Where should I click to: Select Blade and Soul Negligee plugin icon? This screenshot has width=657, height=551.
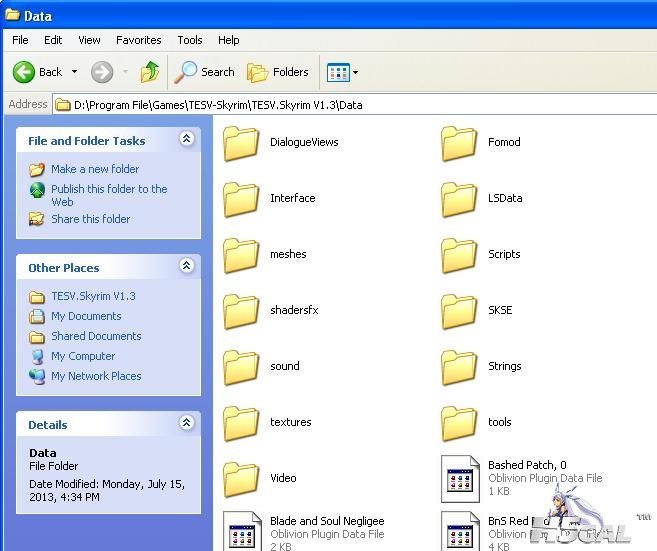click(242, 531)
